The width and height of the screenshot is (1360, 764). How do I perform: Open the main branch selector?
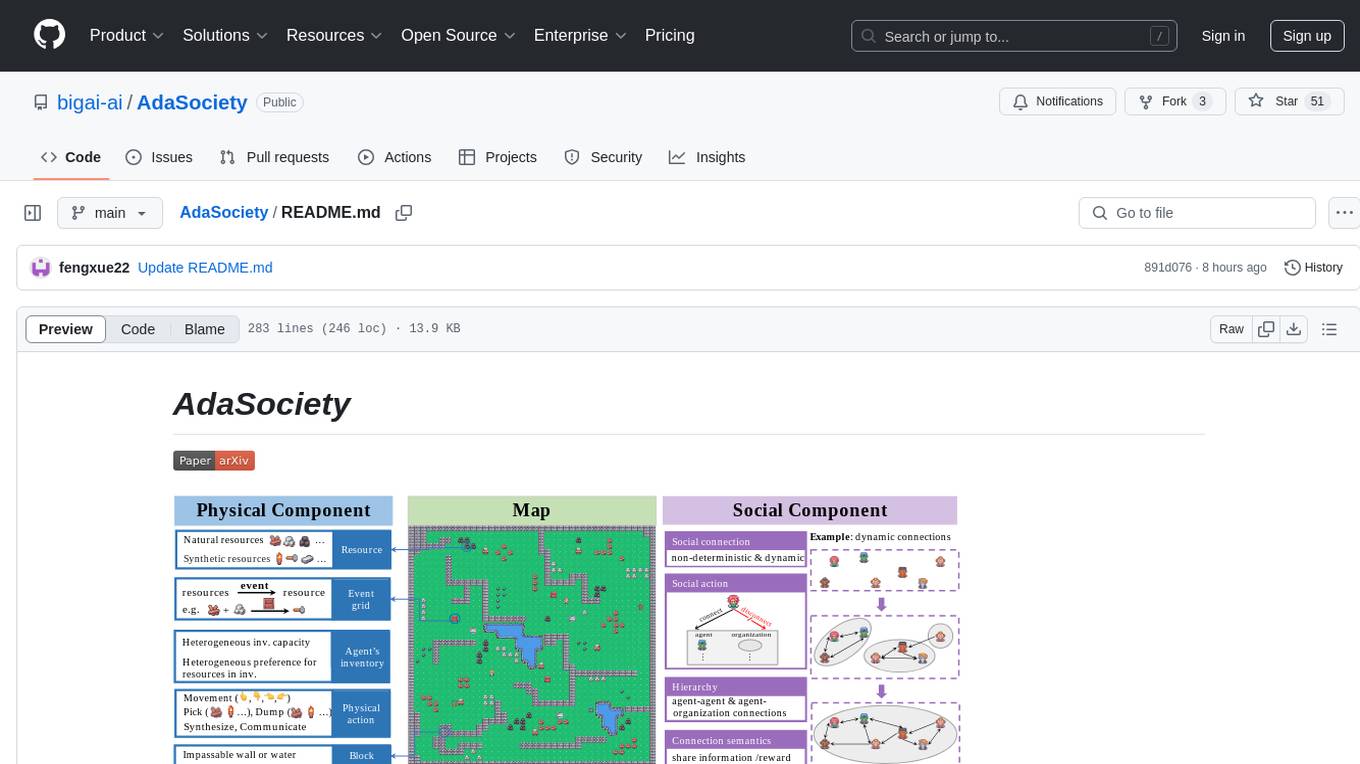(x=109, y=213)
